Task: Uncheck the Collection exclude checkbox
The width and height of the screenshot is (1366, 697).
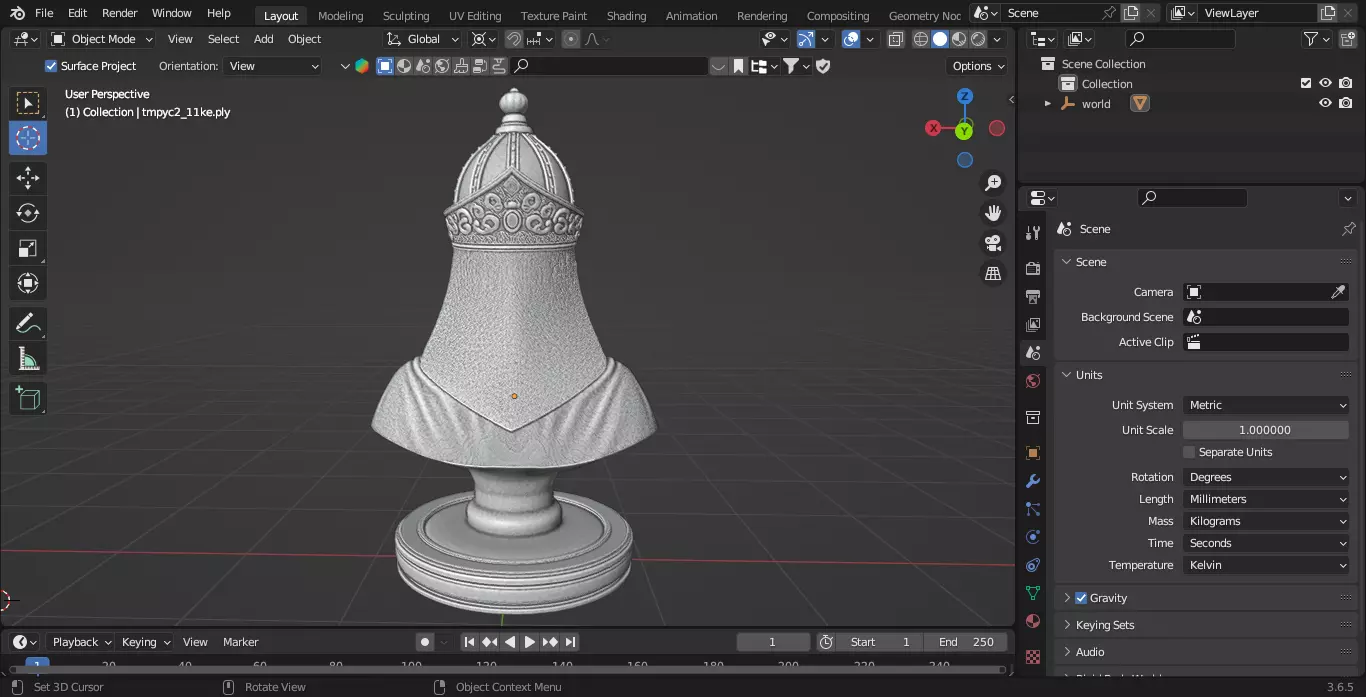Action: (x=1305, y=84)
